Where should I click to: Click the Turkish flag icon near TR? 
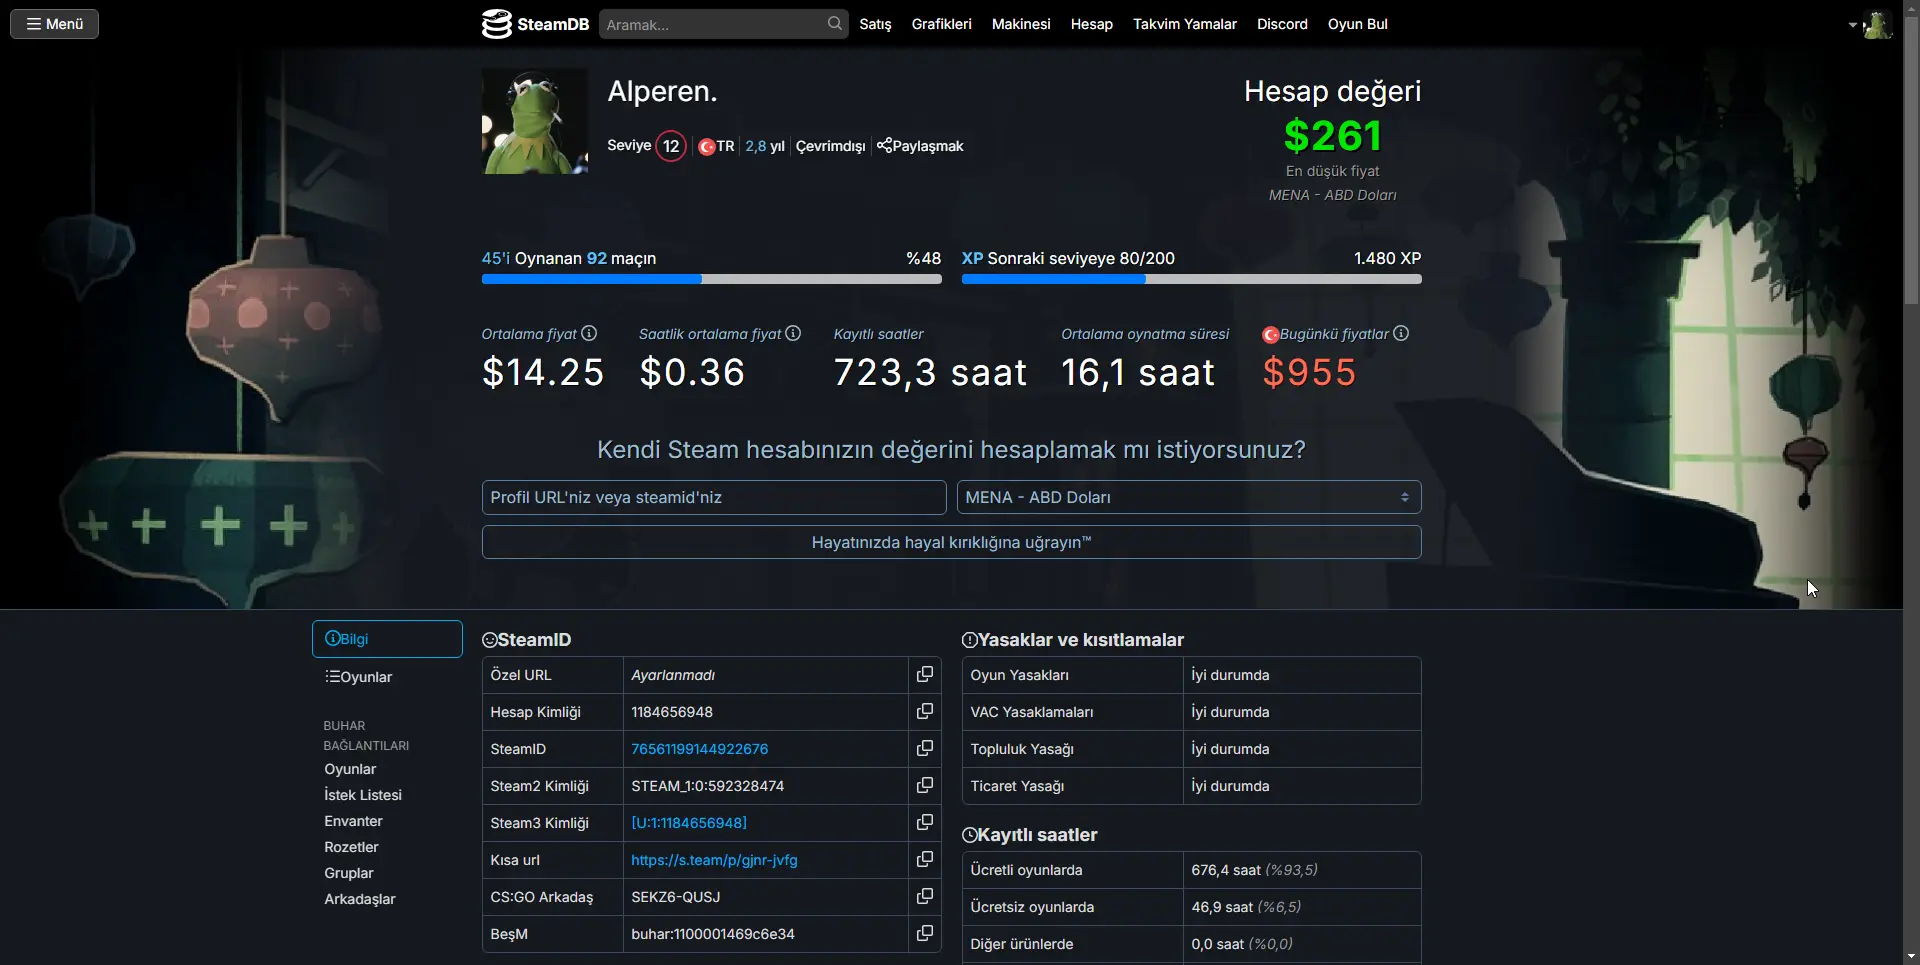pos(706,147)
